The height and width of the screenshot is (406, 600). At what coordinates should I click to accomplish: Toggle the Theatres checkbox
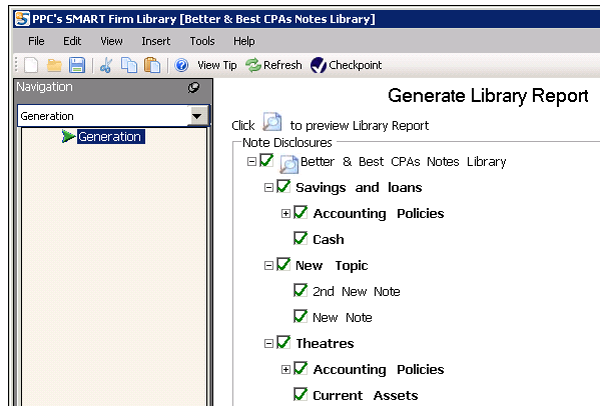(284, 343)
